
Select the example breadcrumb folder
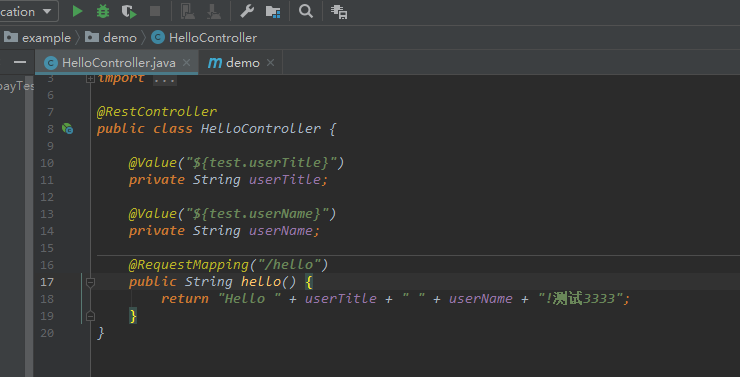click(x=37, y=38)
